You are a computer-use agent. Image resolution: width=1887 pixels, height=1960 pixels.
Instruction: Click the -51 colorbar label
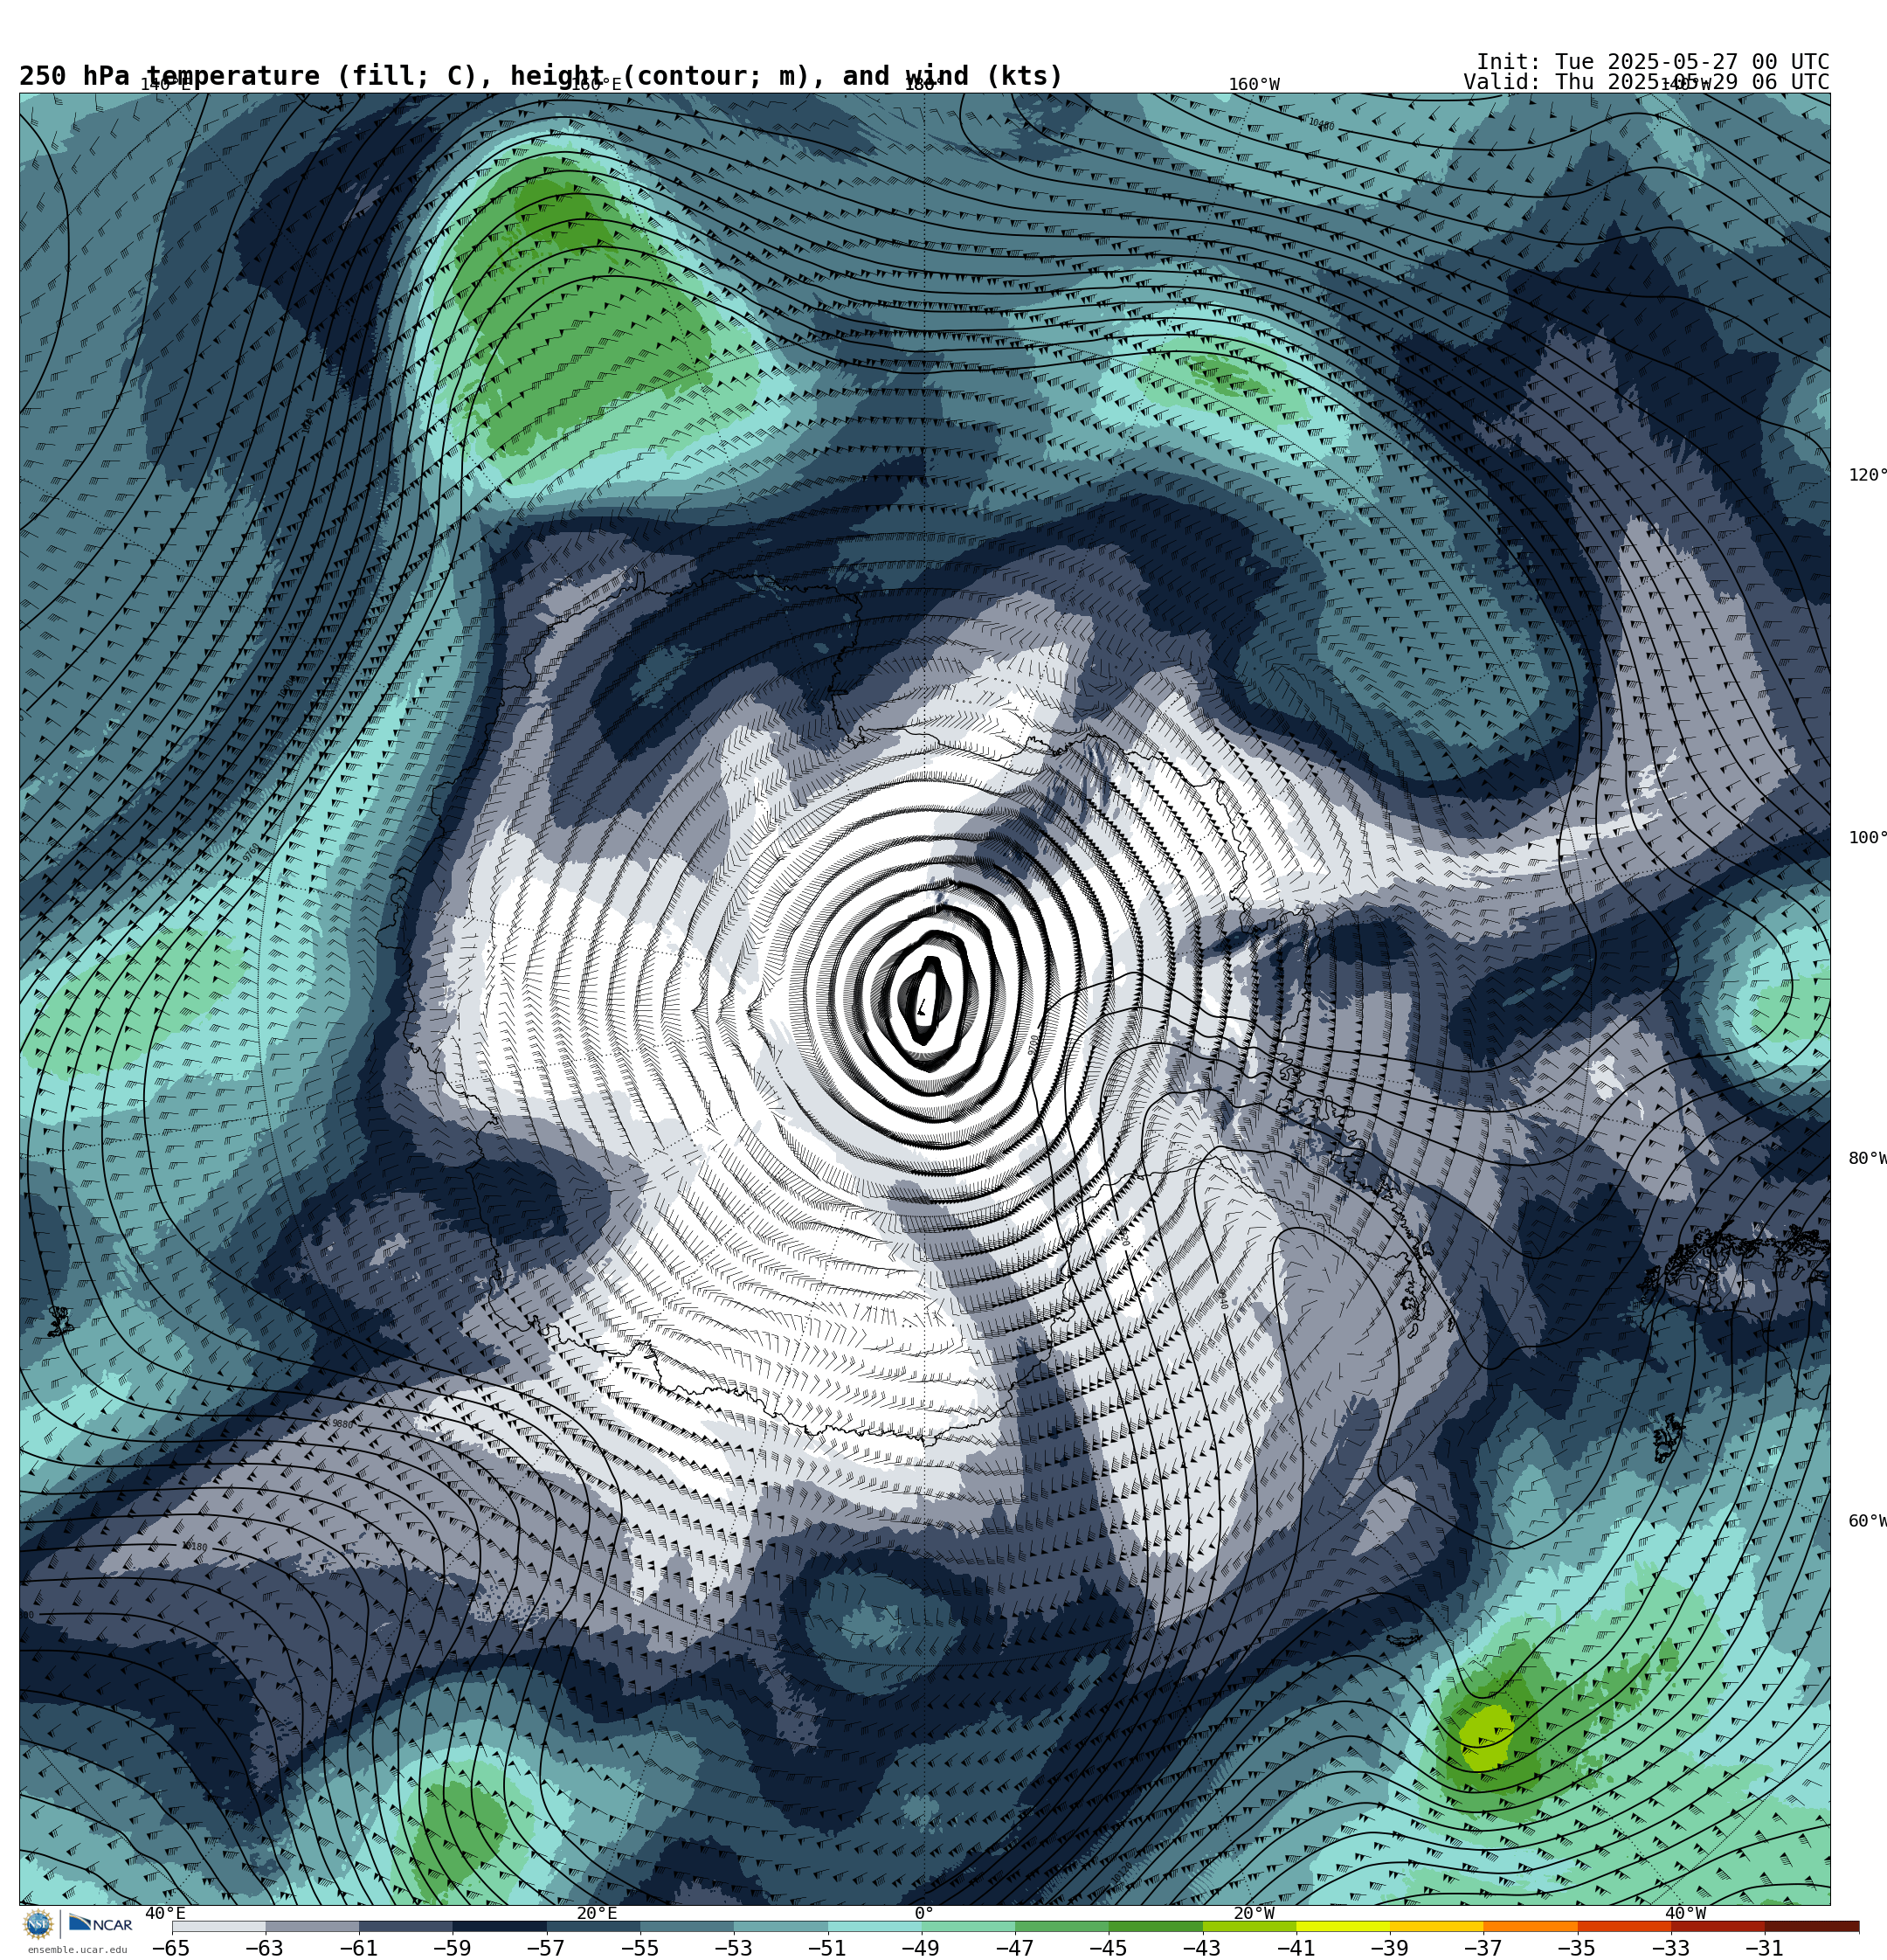click(x=827, y=1948)
